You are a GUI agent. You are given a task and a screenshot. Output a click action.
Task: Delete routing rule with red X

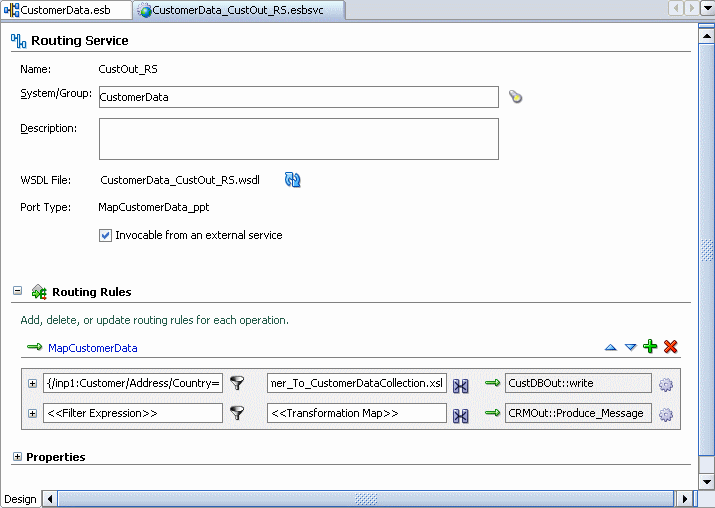point(670,347)
